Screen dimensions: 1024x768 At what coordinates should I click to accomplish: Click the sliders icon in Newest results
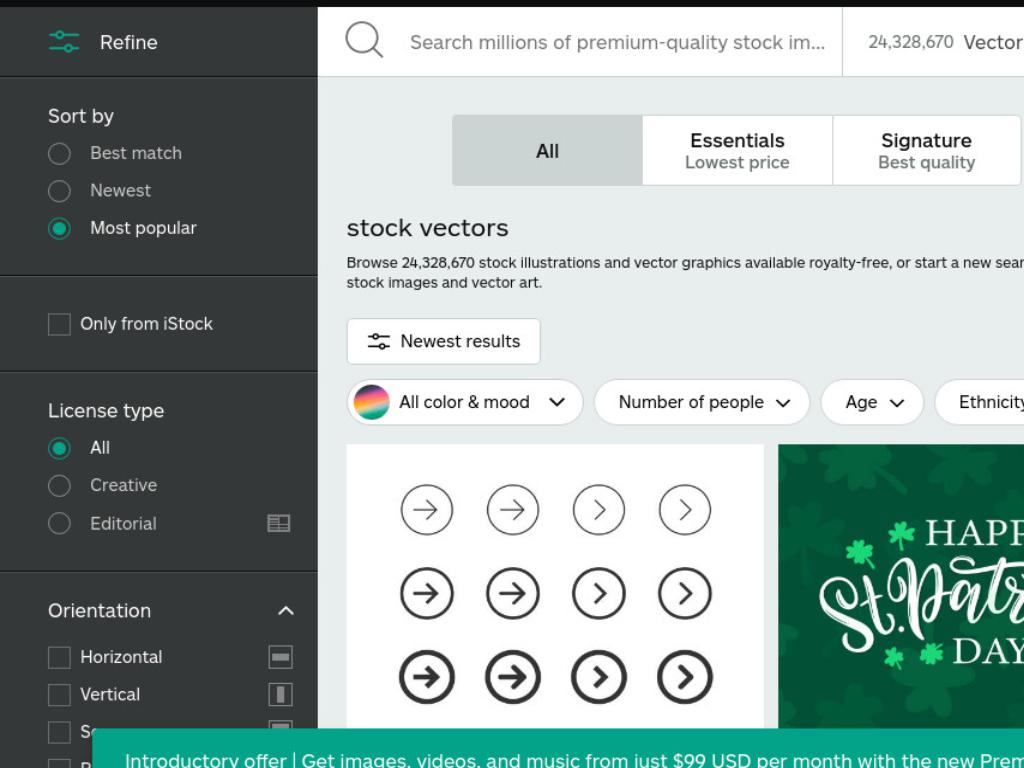379,341
